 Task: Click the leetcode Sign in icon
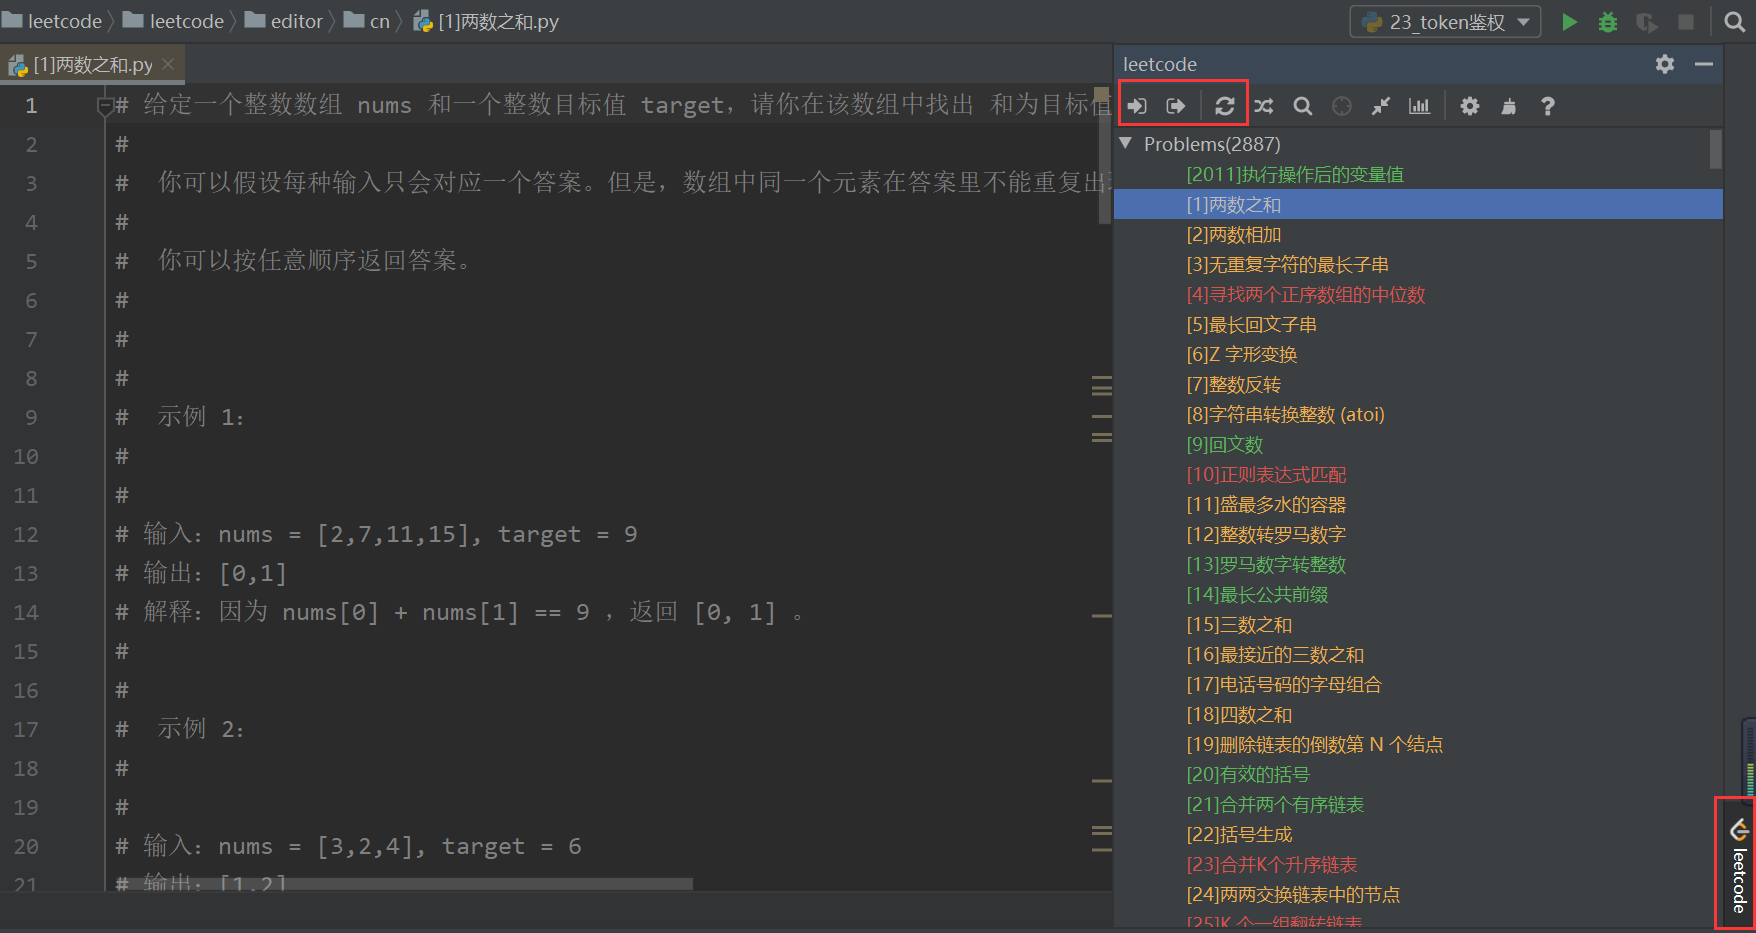pyautogui.click(x=1137, y=106)
